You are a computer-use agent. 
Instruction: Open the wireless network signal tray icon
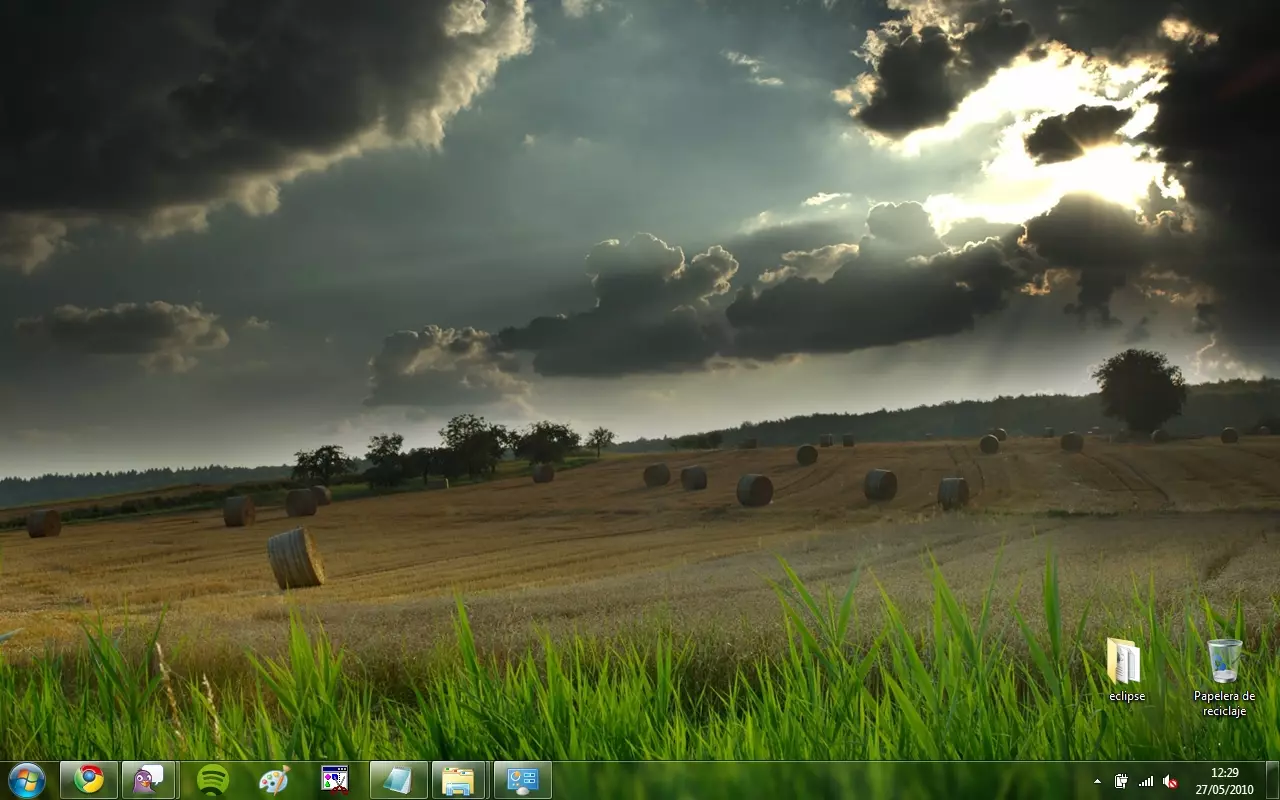tap(1146, 781)
